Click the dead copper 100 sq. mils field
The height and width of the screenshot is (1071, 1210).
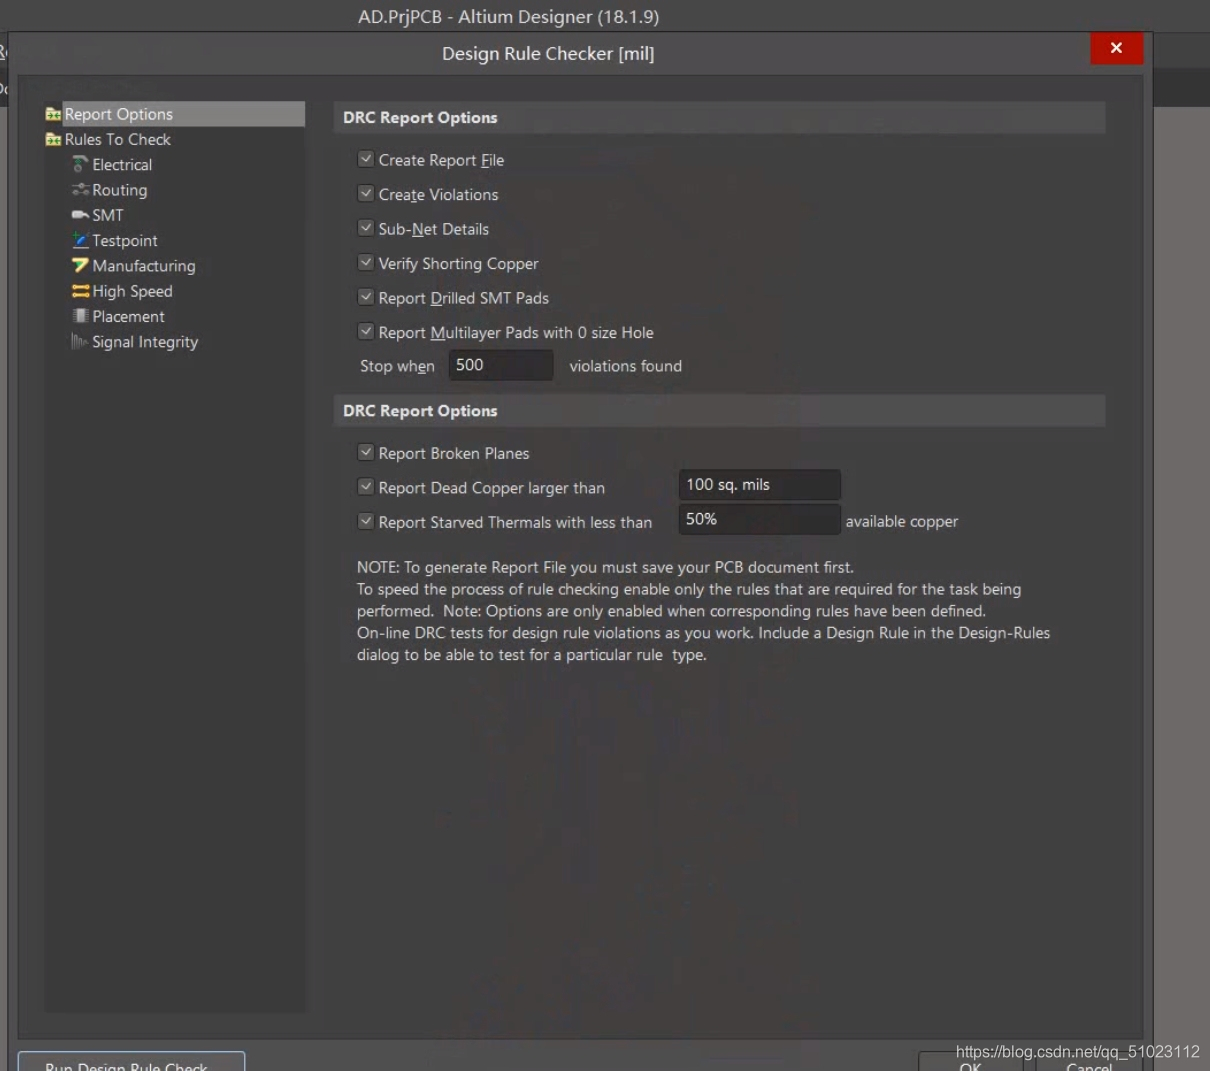tap(759, 485)
